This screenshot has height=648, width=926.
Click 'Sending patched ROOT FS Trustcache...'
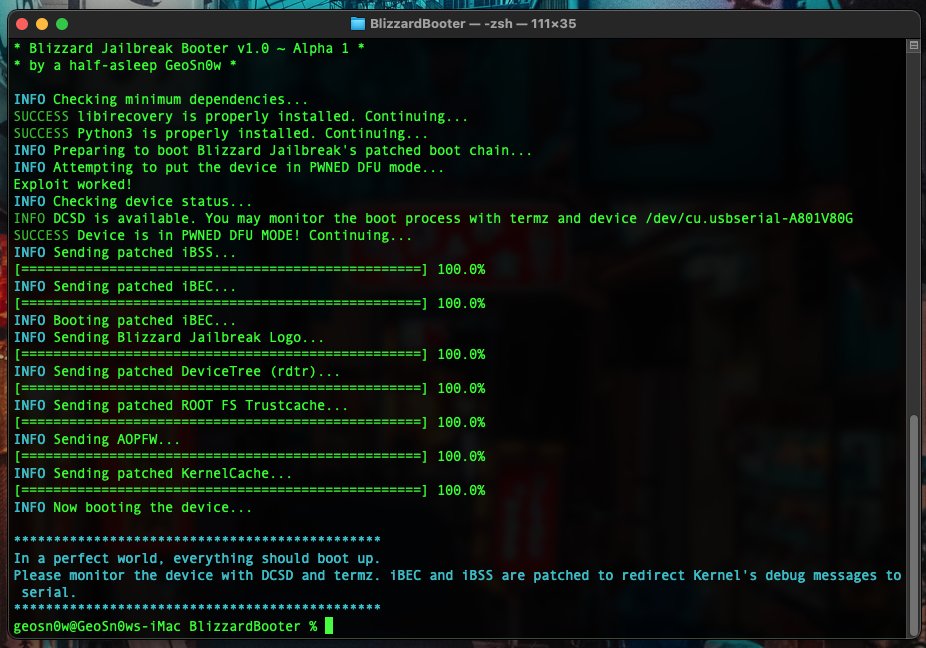tap(200, 406)
